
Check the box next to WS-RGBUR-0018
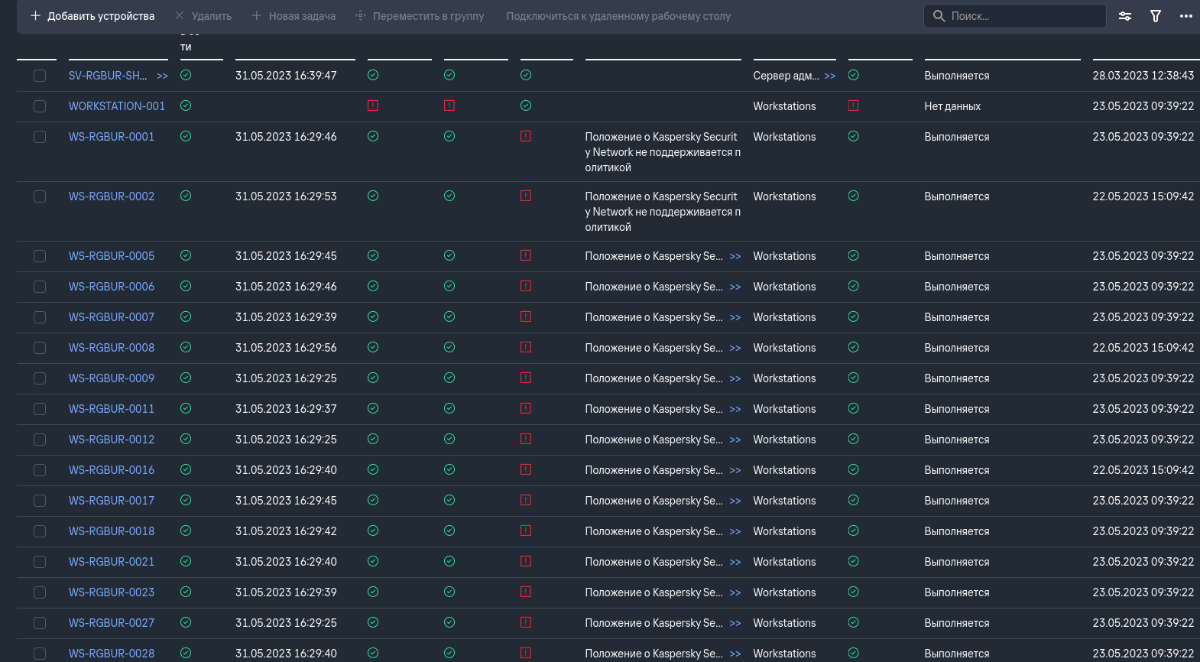tap(40, 532)
